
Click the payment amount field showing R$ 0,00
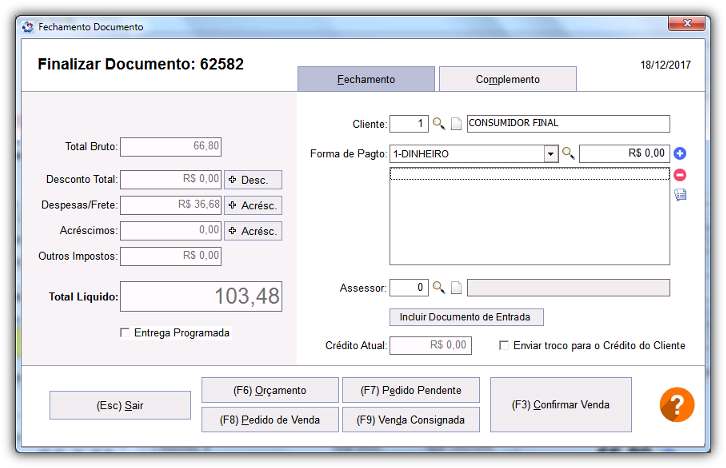[624, 153]
